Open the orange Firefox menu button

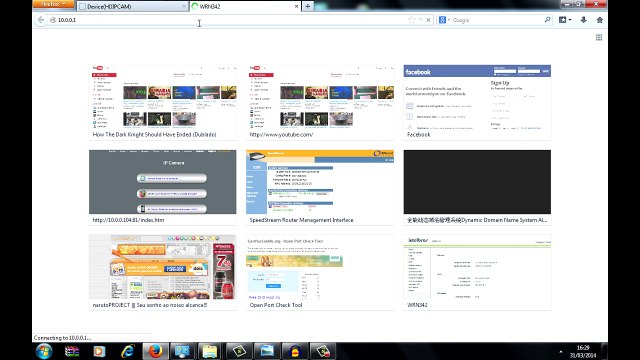[x=53, y=4]
